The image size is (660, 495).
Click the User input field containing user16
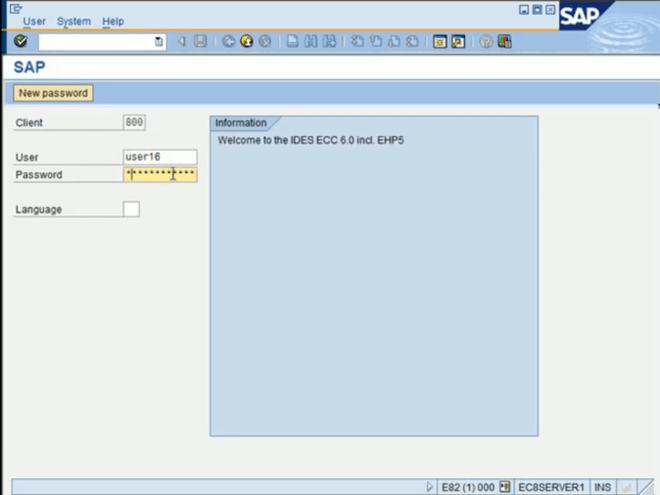pos(160,157)
